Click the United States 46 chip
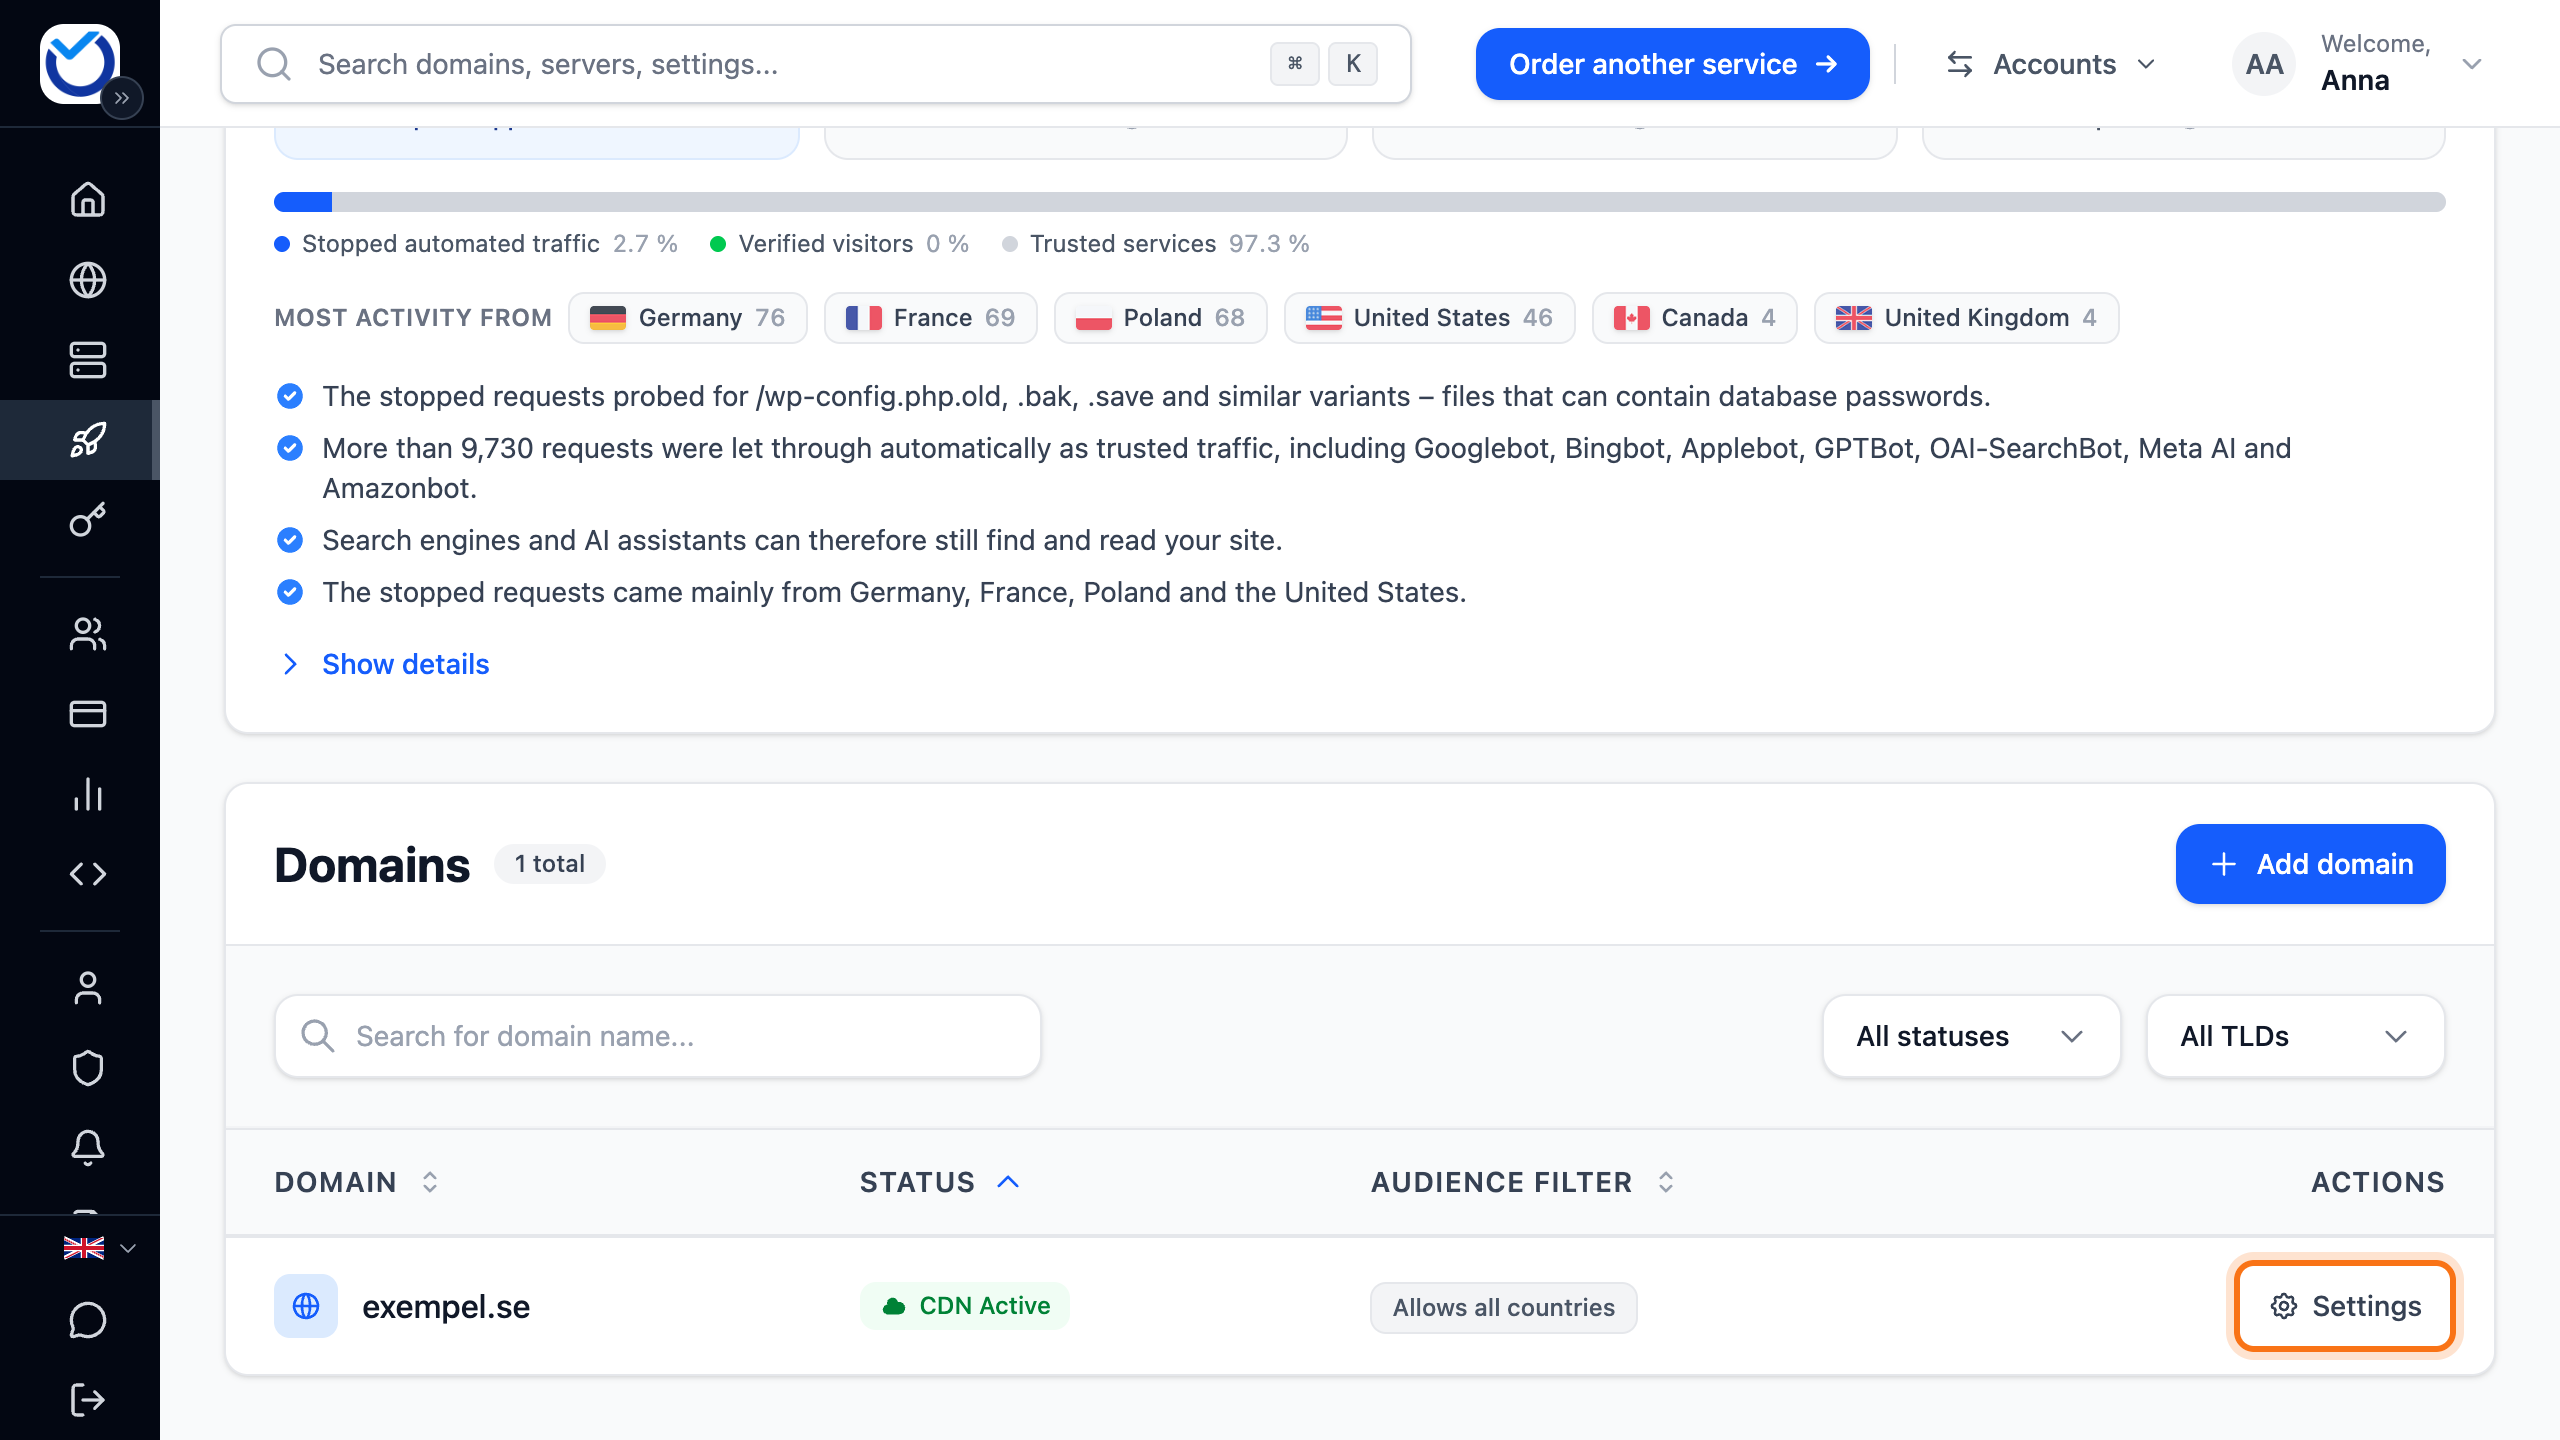Image resolution: width=2560 pixels, height=1440 pixels. pos(1429,318)
